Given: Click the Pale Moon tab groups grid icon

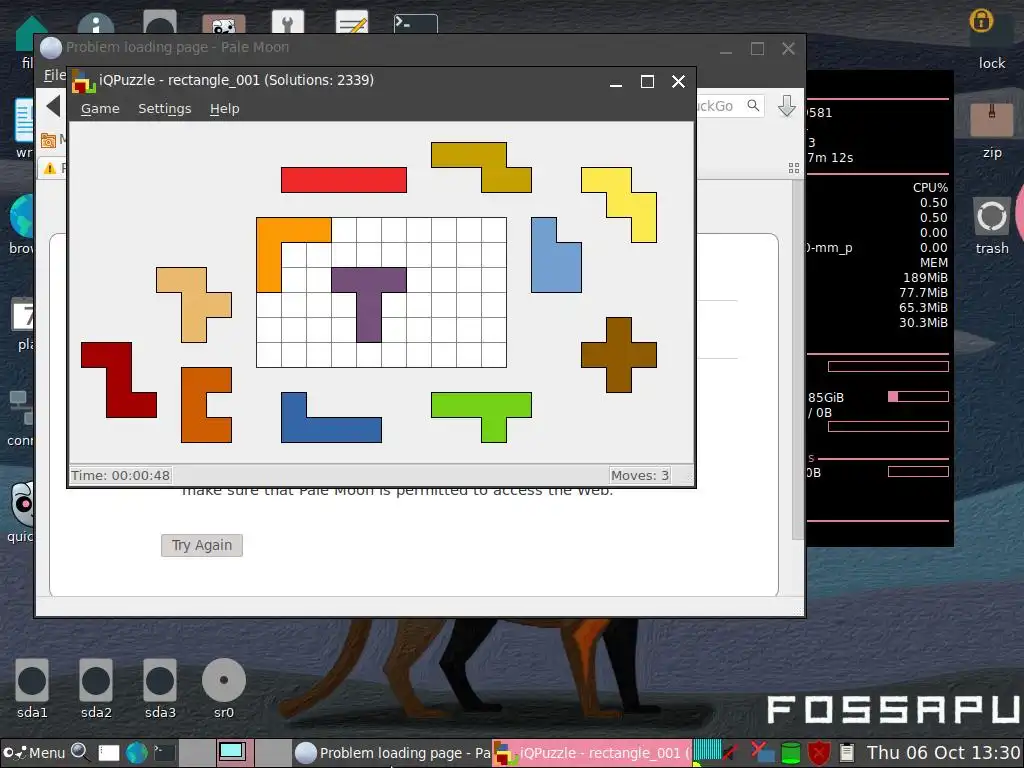Looking at the screenshot, I should [794, 168].
